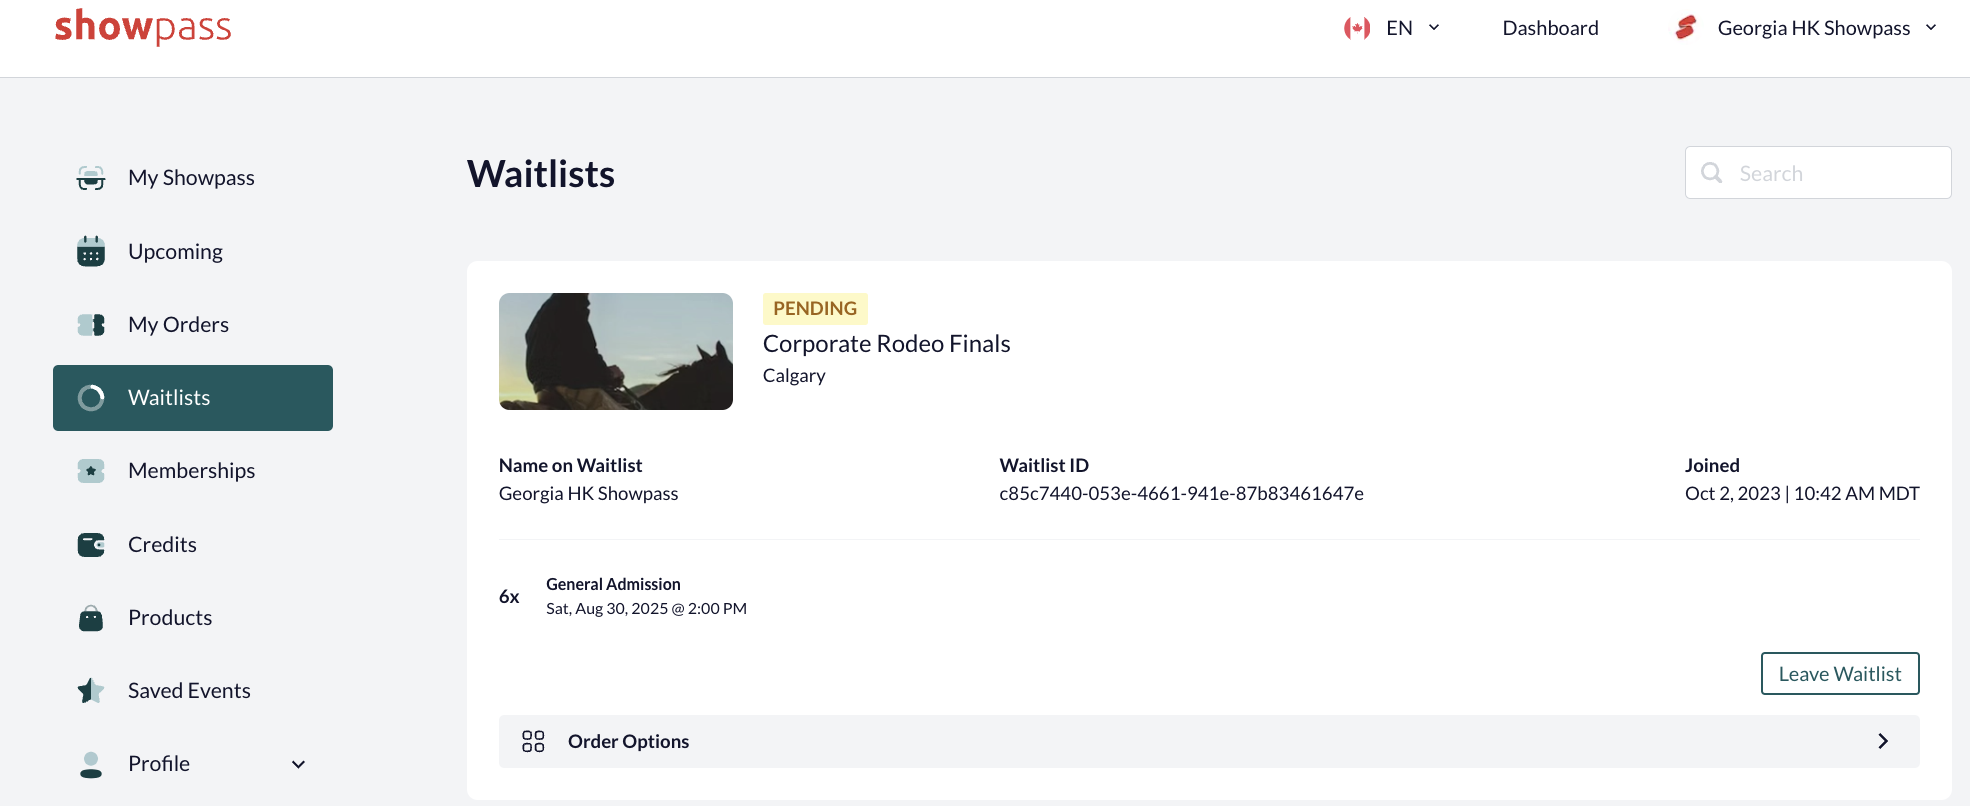Click the Order Options grid icon

click(533, 741)
